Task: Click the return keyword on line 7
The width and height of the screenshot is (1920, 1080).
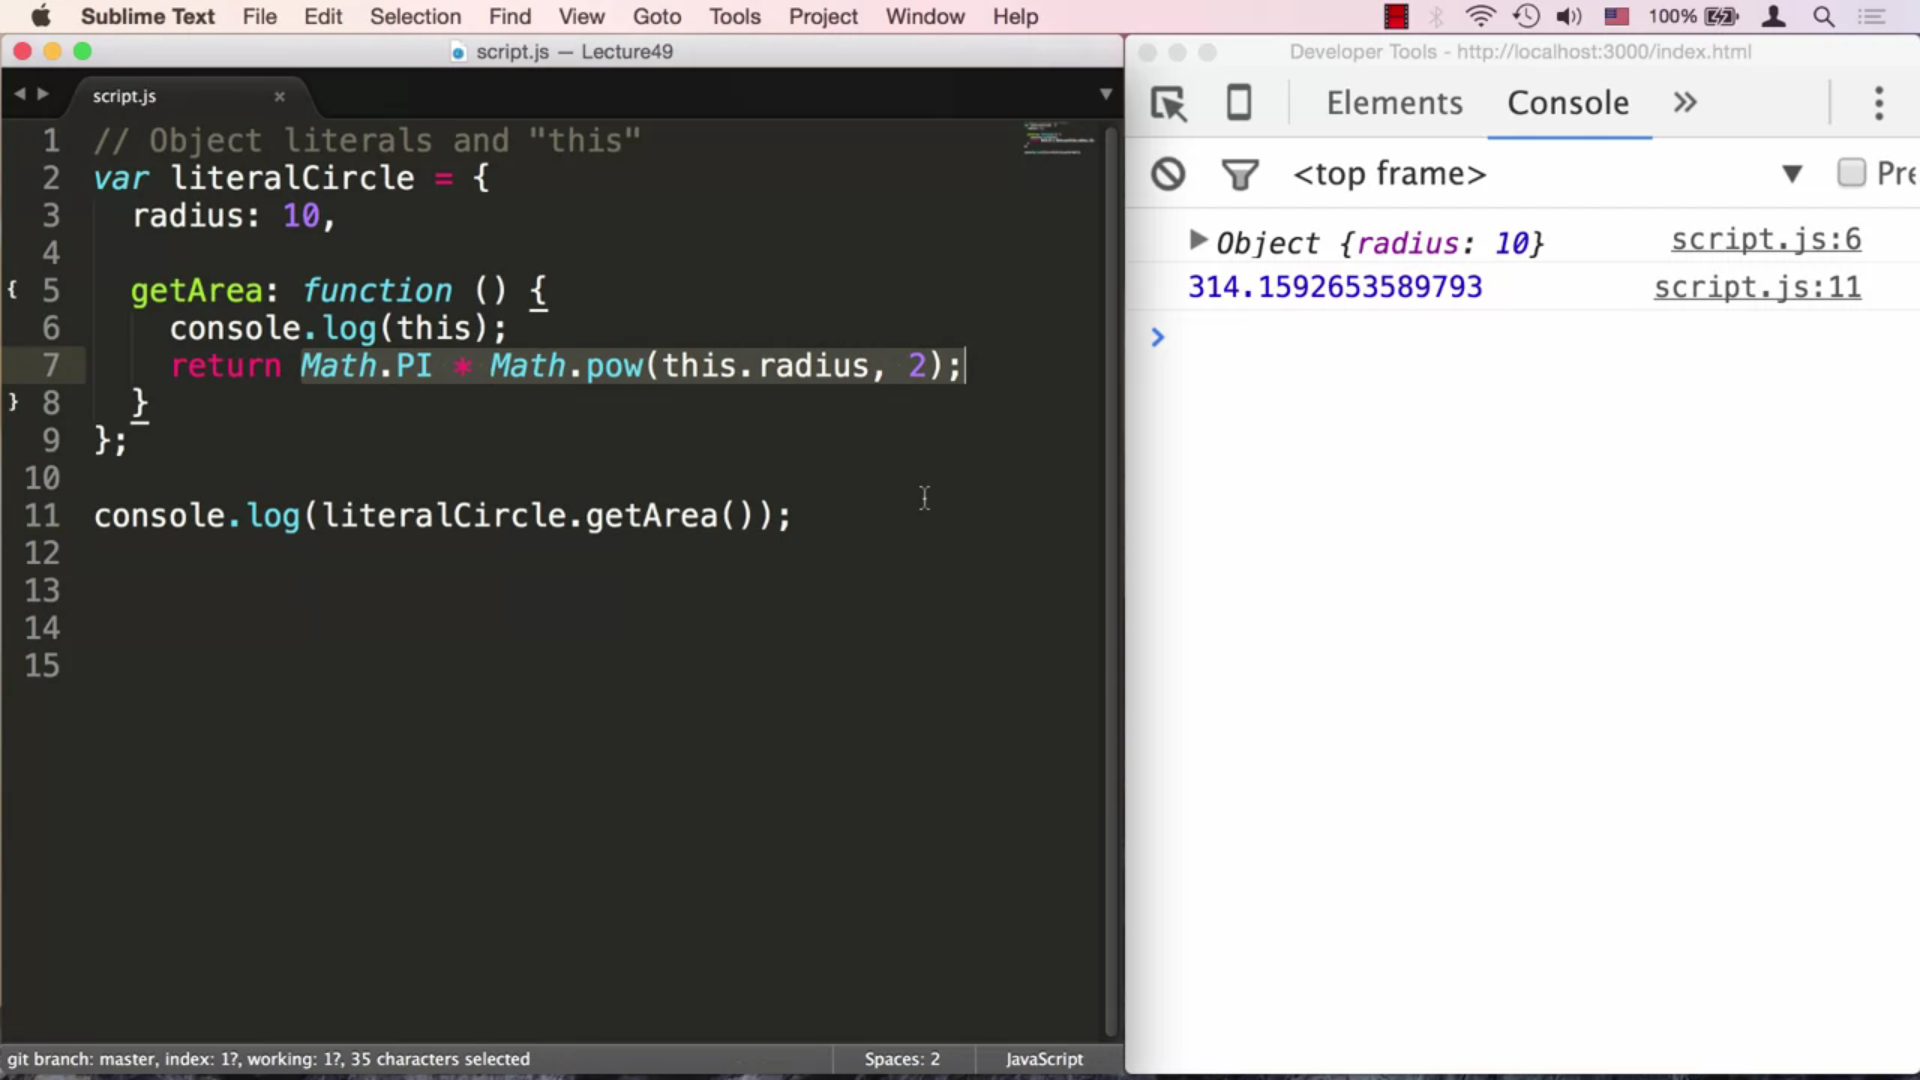Action: click(x=226, y=366)
